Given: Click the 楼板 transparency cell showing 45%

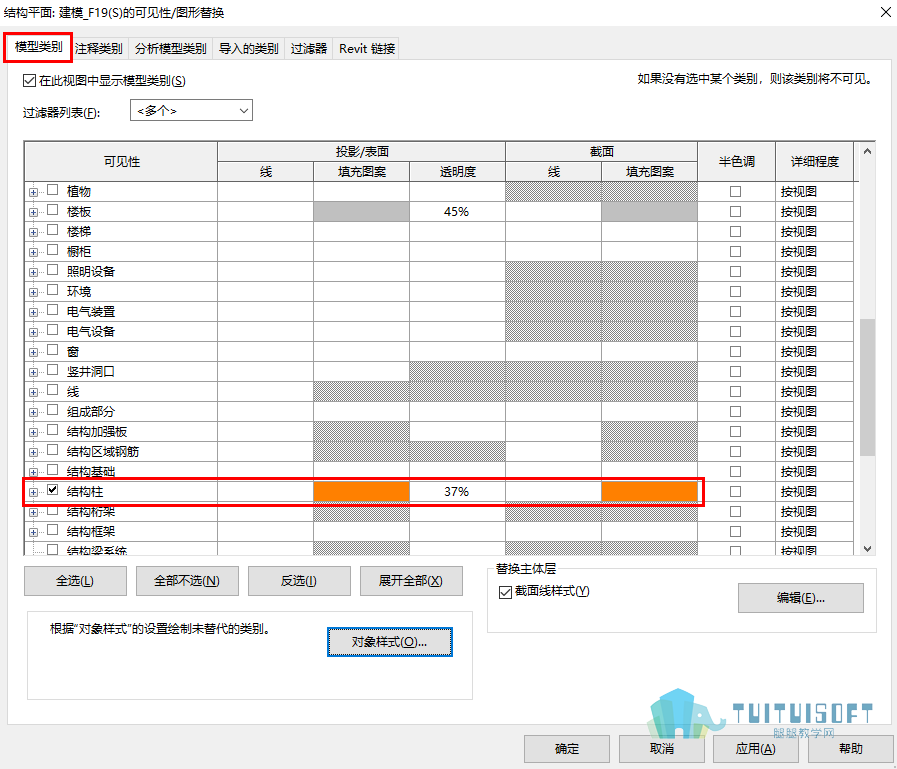Looking at the screenshot, I should point(457,212).
